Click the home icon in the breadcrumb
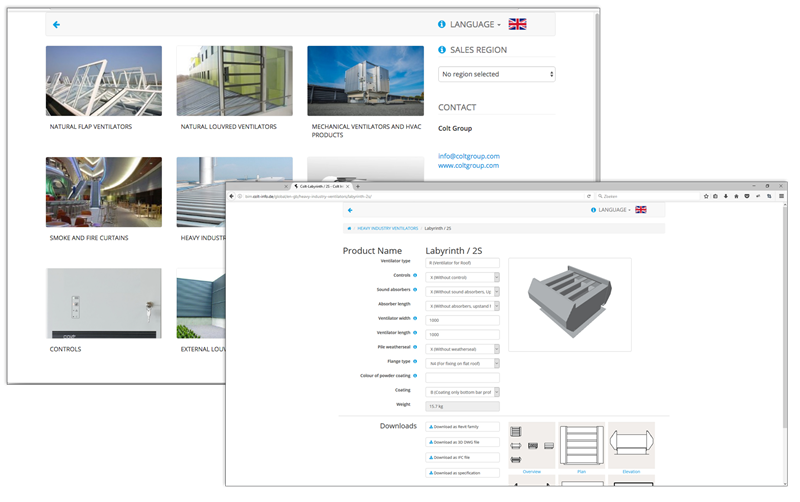Screen dimensions: 800x502 349,229
